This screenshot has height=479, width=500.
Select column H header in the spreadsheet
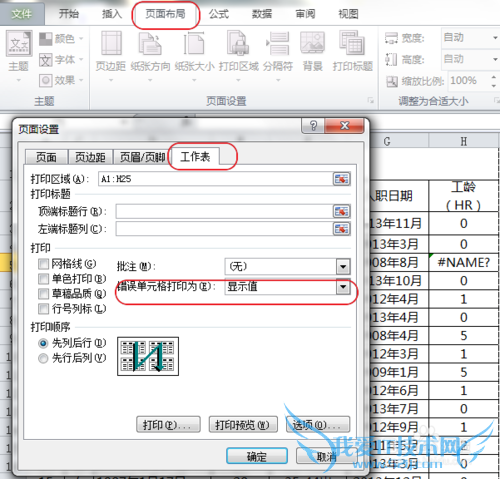click(464, 141)
